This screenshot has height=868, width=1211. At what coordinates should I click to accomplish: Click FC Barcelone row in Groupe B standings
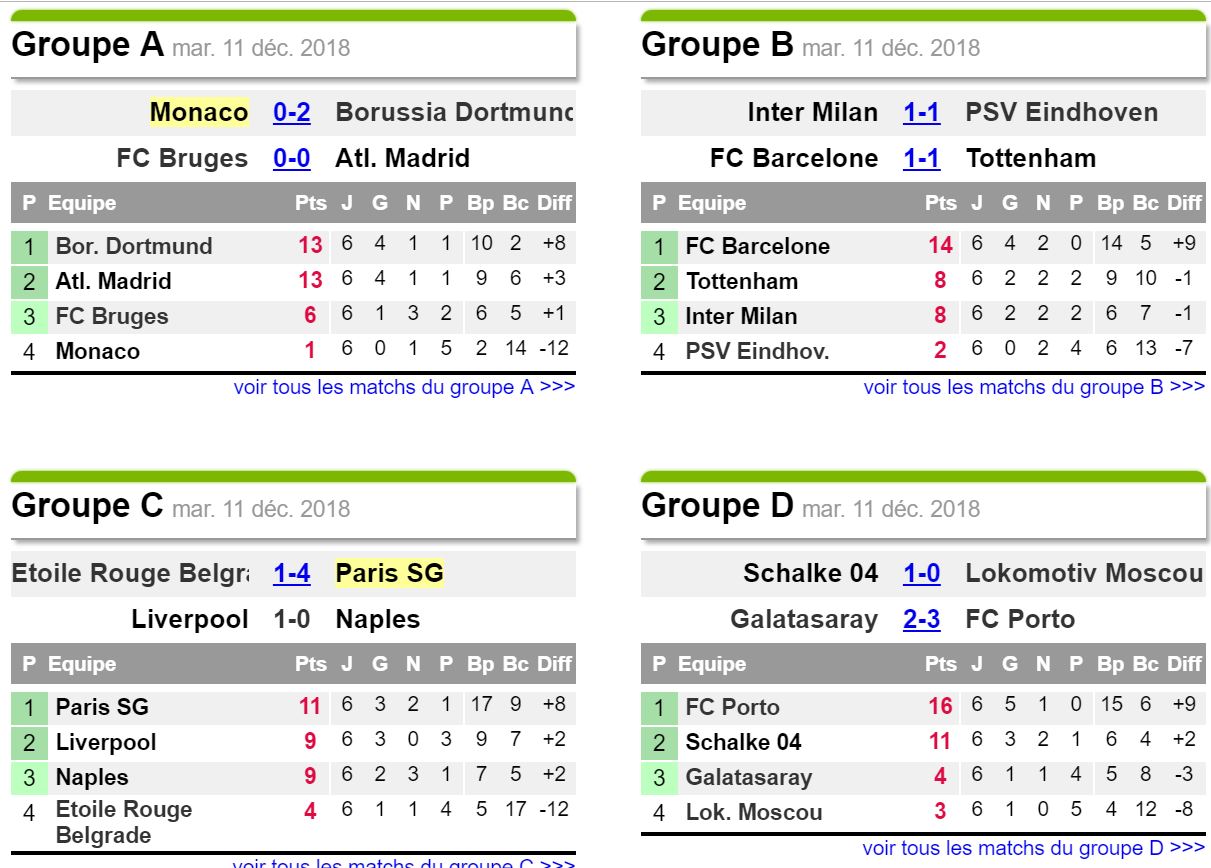point(923,245)
